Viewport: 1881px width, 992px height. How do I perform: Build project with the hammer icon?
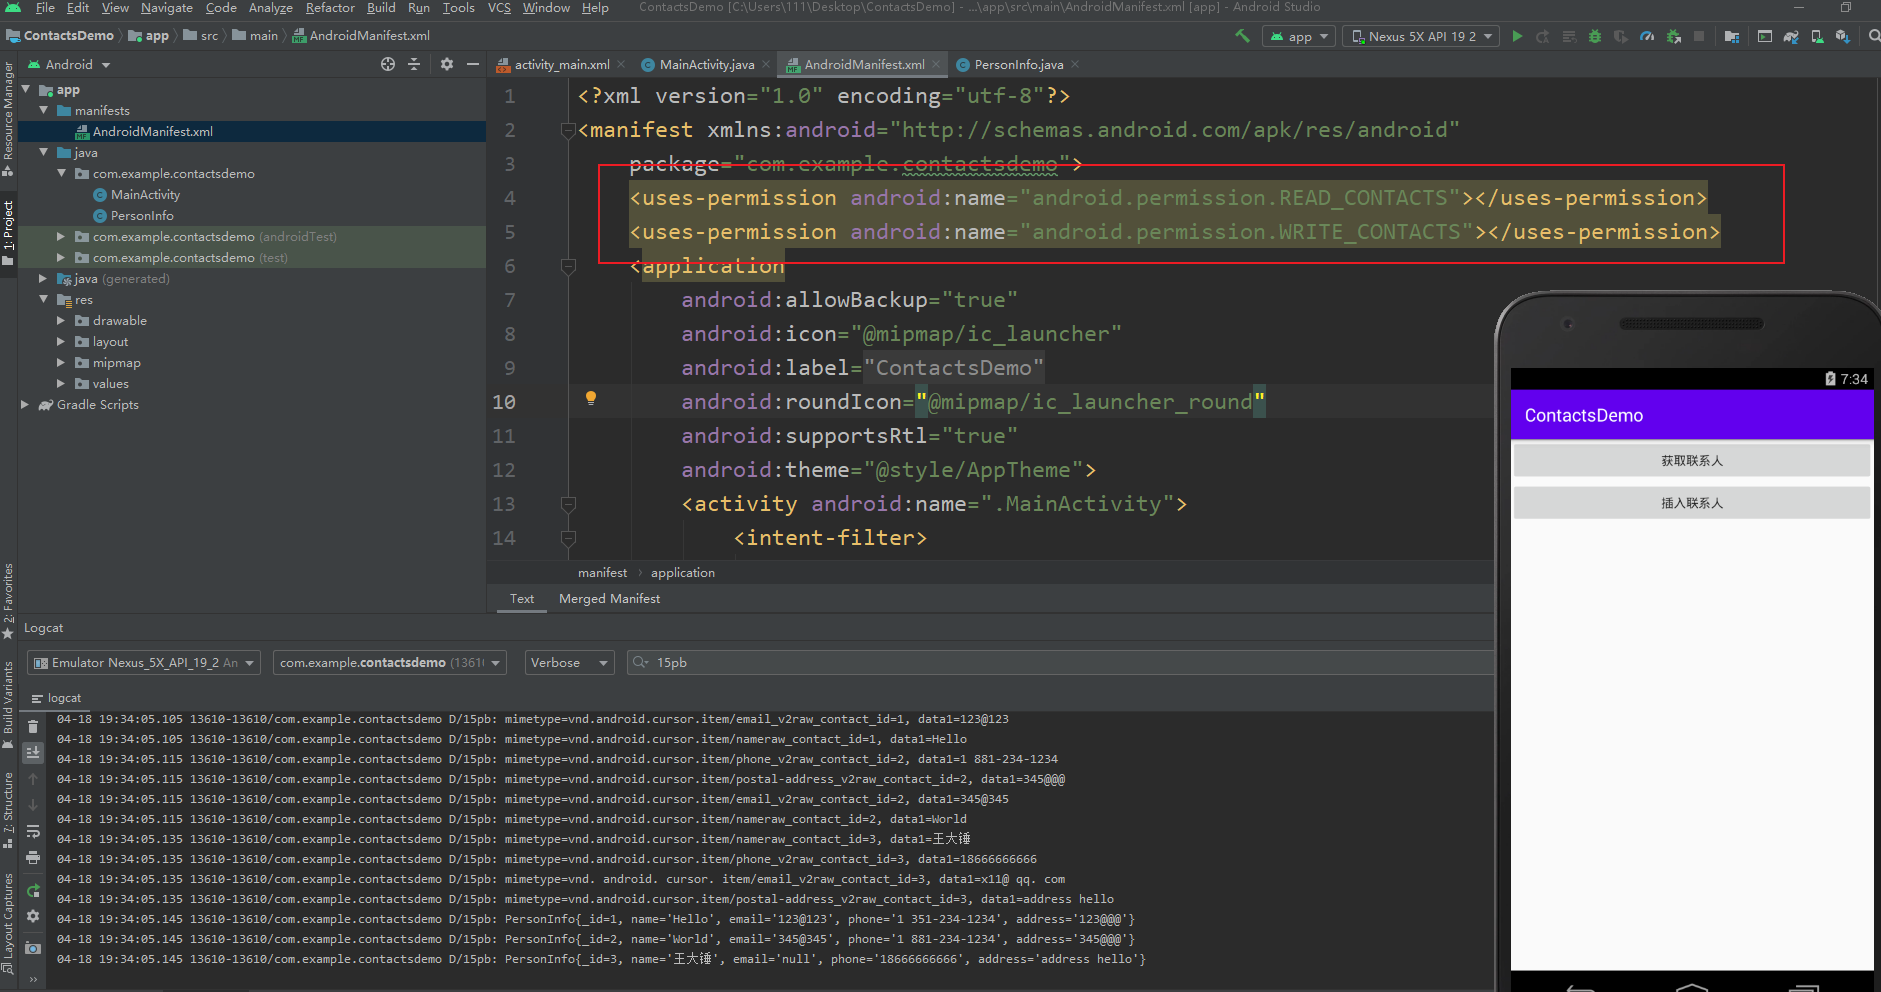(x=1242, y=36)
